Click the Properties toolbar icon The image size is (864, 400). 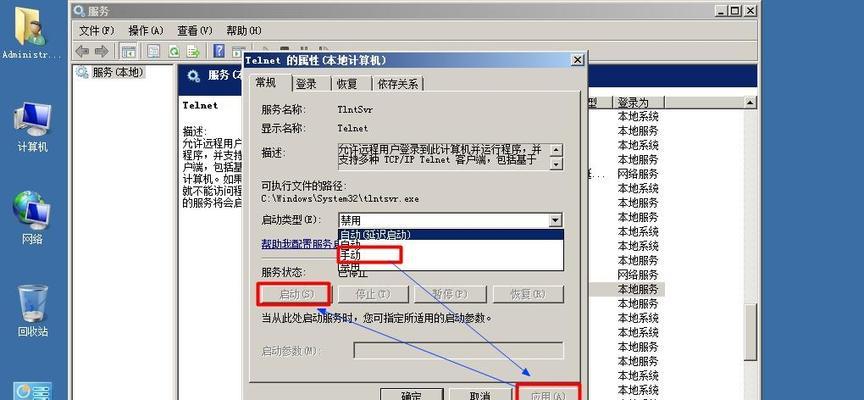tap(153, 51)
